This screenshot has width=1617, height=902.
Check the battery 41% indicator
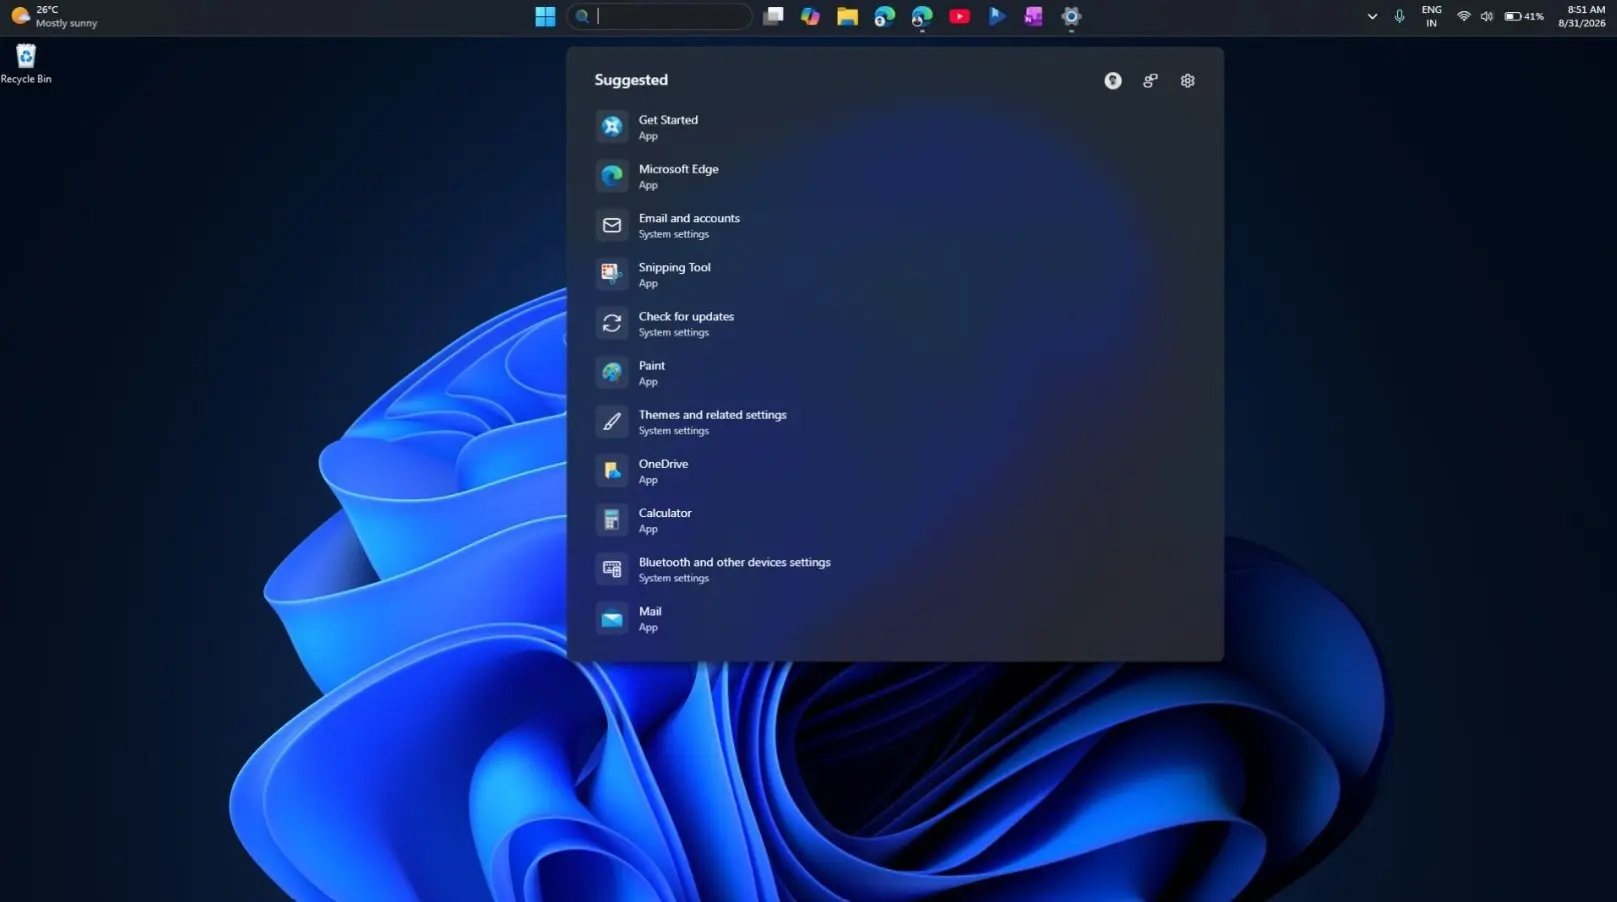pos(1524,16)
